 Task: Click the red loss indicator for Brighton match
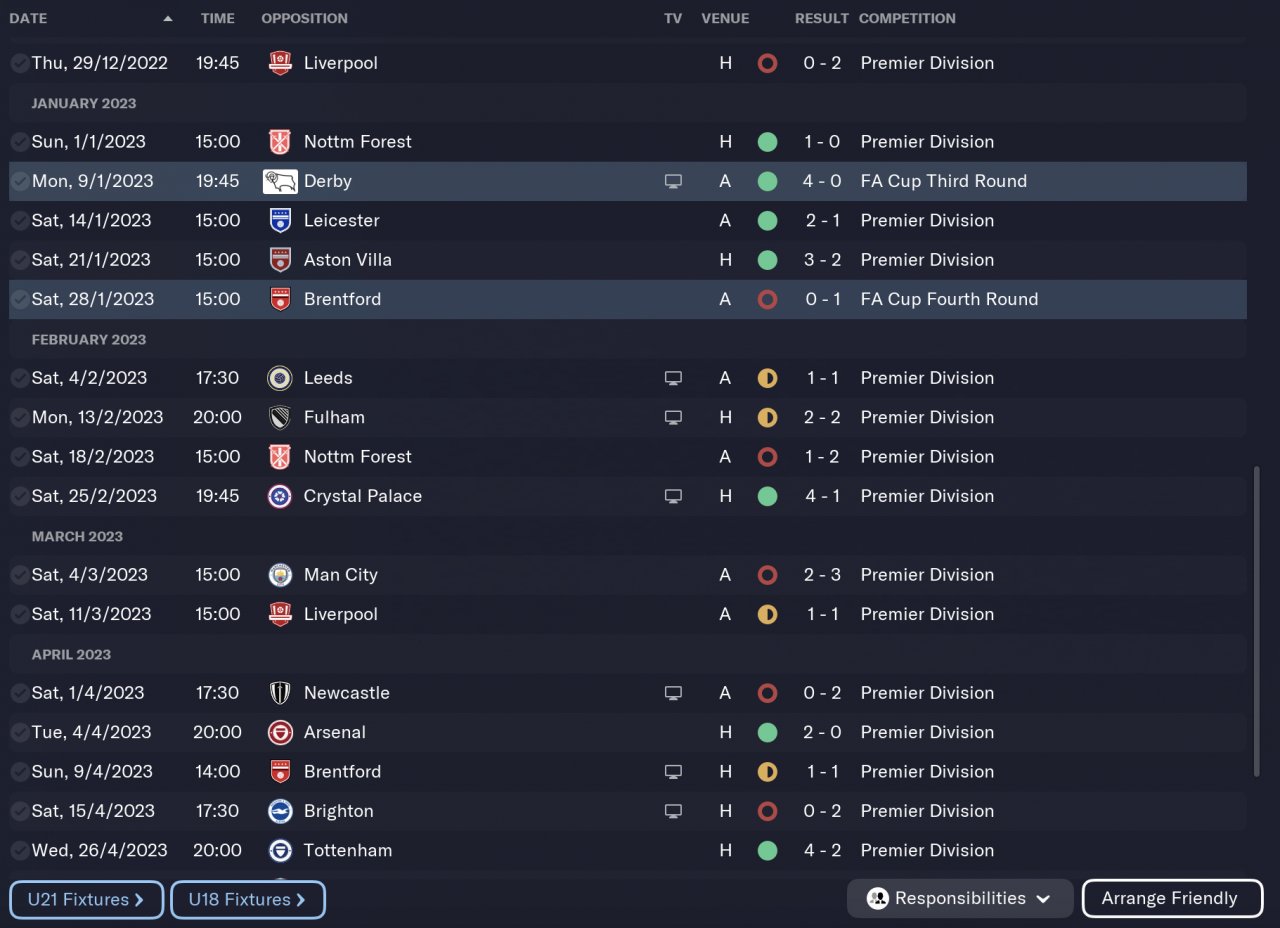[x=767, y=811]
